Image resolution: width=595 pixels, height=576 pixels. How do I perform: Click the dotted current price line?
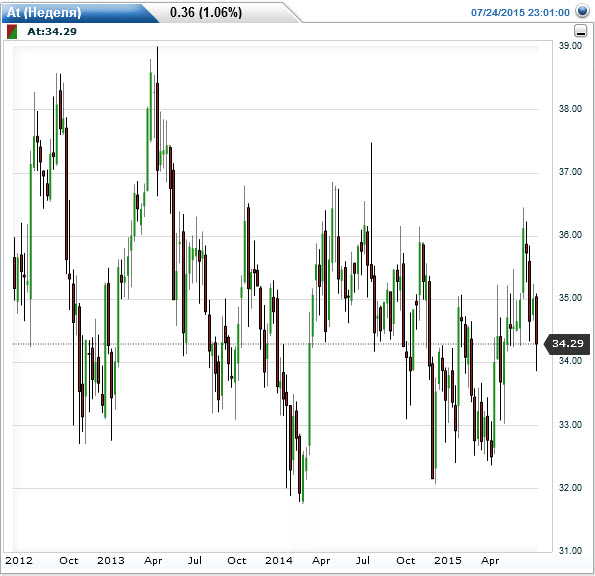278,344
